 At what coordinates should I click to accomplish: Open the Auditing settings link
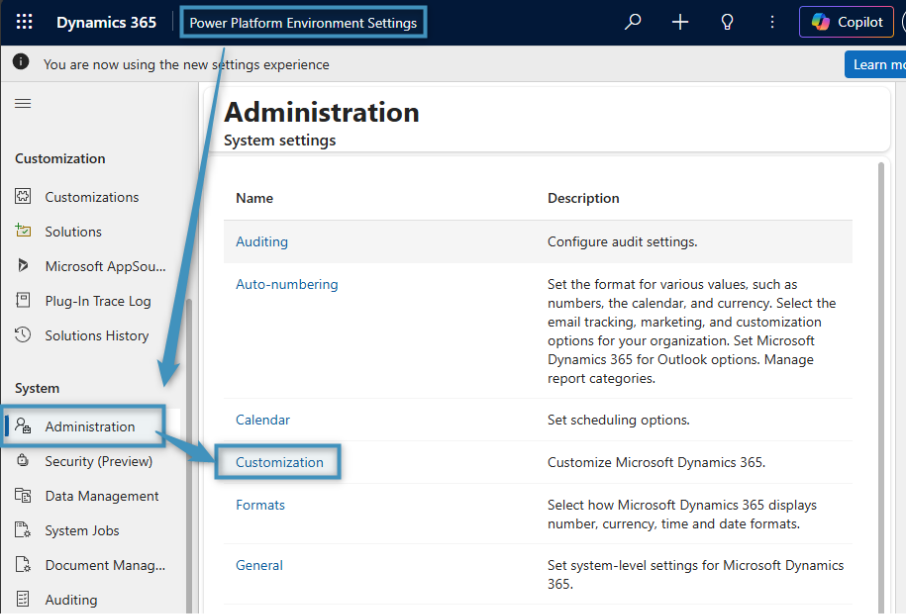pyautogui.click(x=262, y=242)
